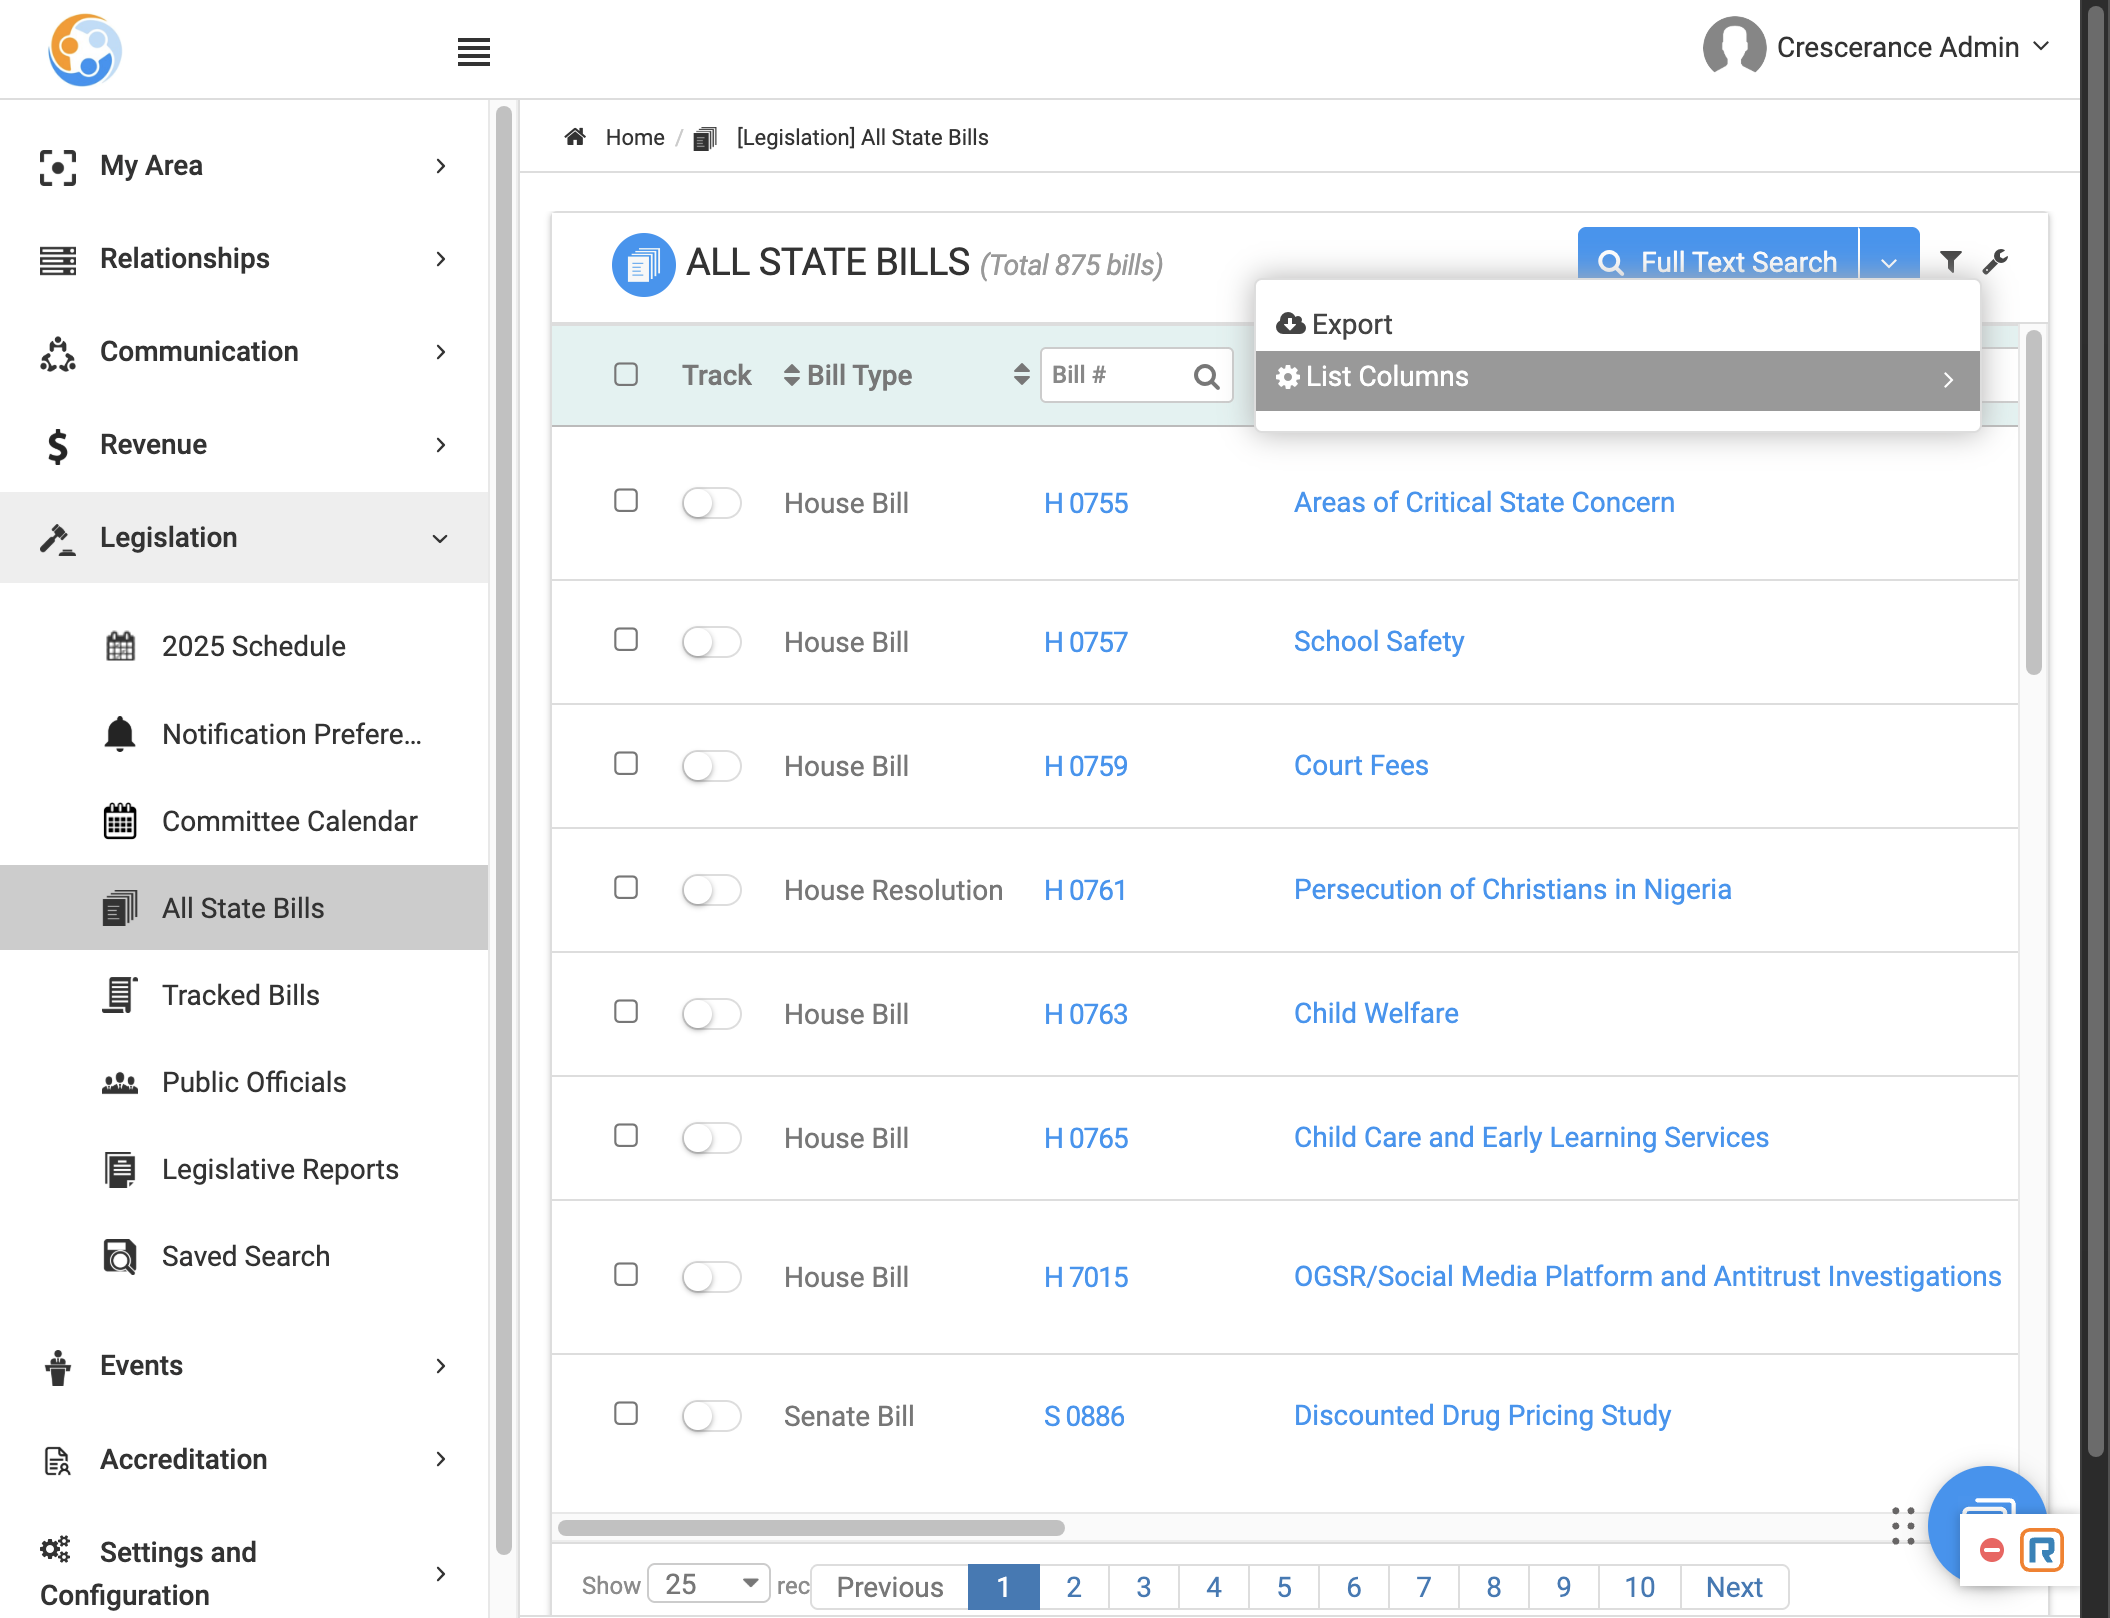
Task: Click sort arrows beside Bill # field
Action: (1021, 374)
